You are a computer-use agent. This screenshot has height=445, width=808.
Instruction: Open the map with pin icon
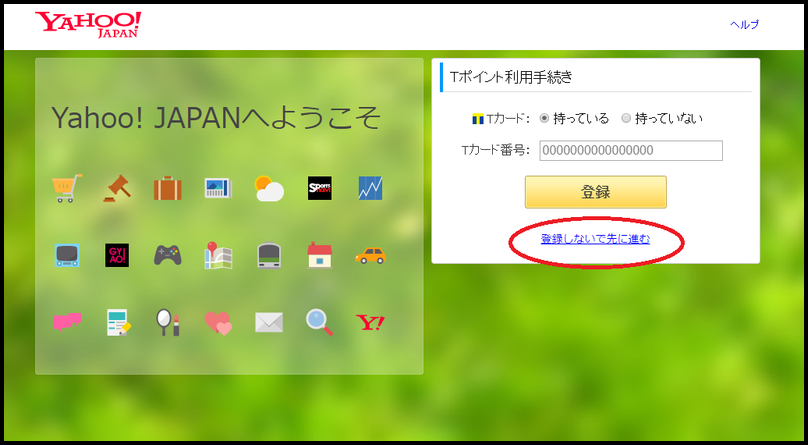(218, 255)
